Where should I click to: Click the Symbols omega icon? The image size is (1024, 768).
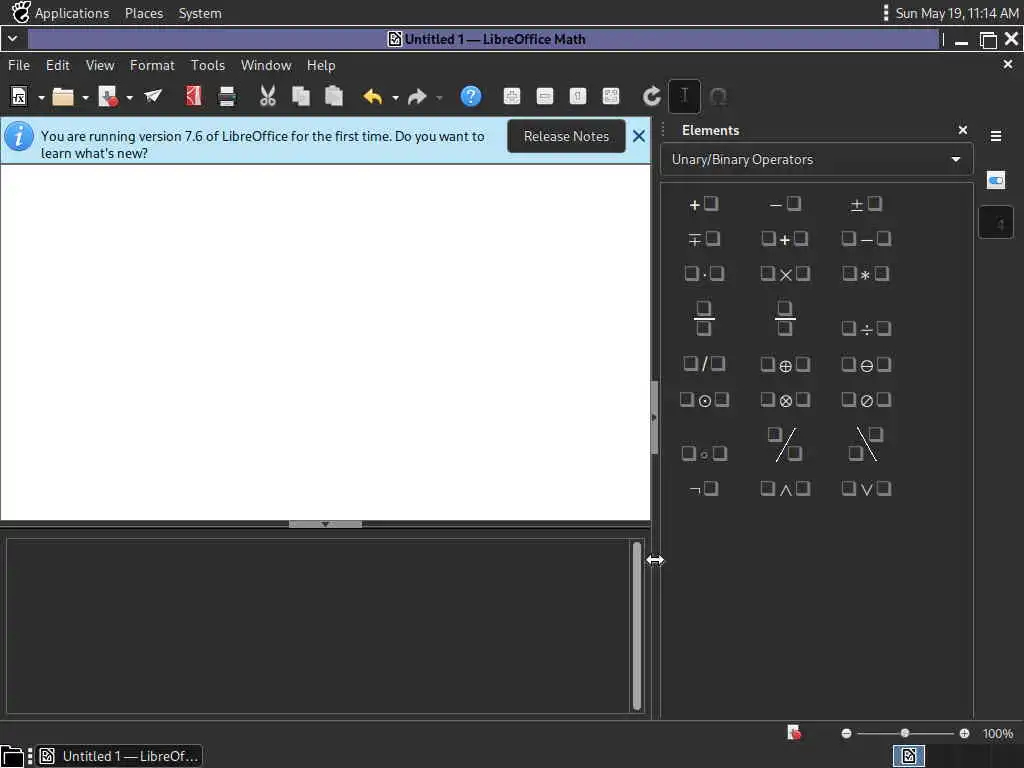718,97
